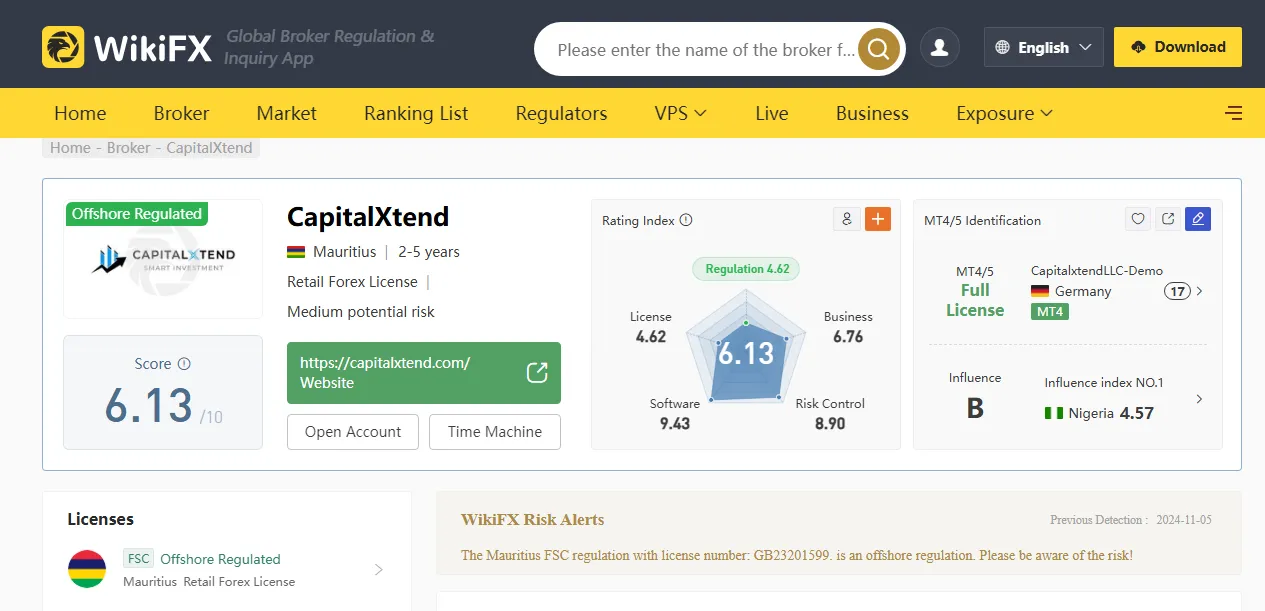
Task: Open the user account icon
Action: click(x=939, y=47)
